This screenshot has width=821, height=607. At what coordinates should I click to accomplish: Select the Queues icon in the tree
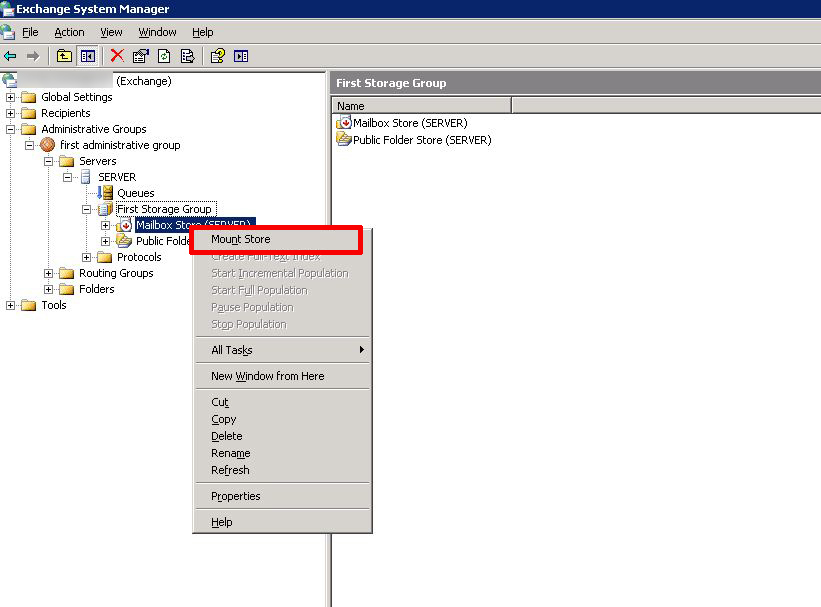(x=105, y=193)
